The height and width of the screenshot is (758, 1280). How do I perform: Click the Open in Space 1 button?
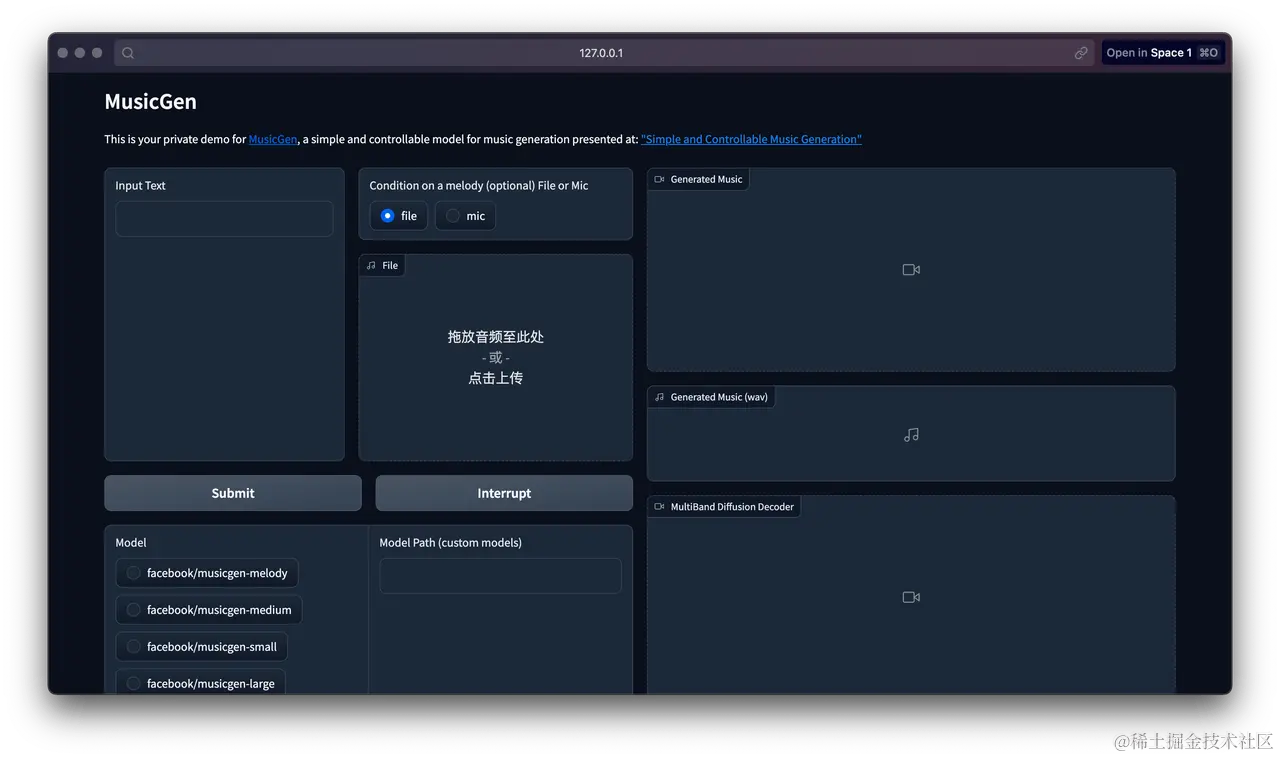[1163, 53]
